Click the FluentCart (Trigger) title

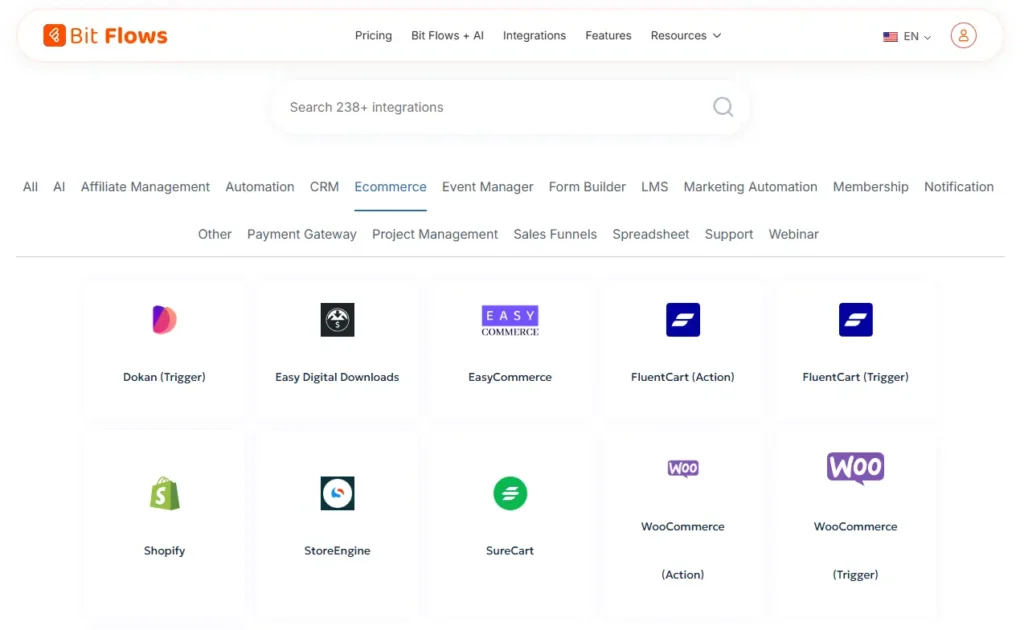point(856,377)
